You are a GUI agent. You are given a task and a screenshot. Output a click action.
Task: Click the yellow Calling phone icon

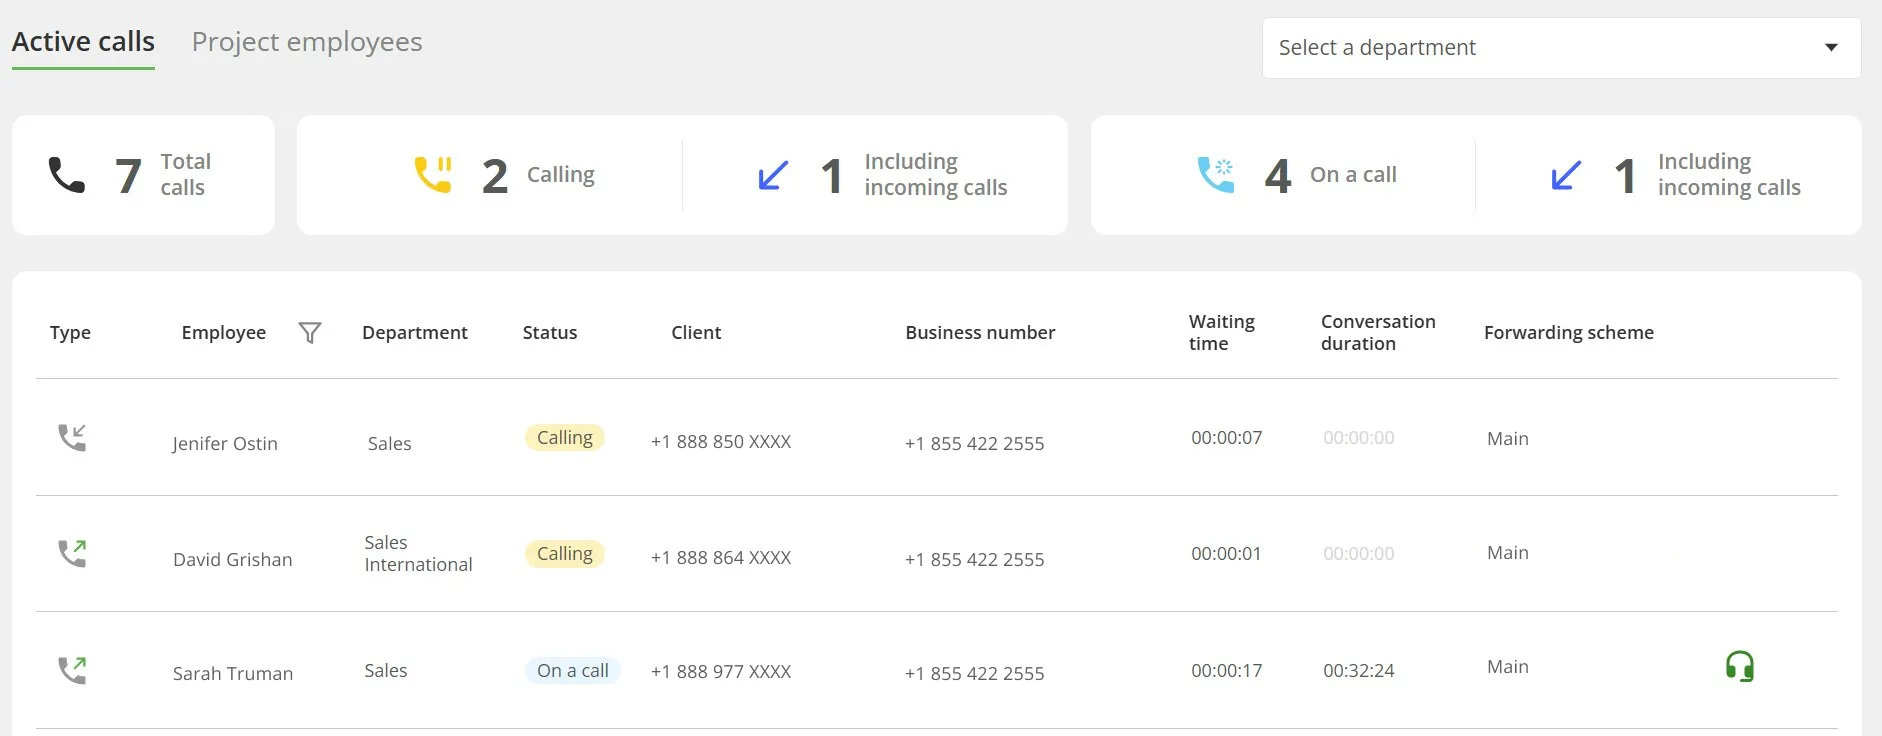tap(433, 175)
